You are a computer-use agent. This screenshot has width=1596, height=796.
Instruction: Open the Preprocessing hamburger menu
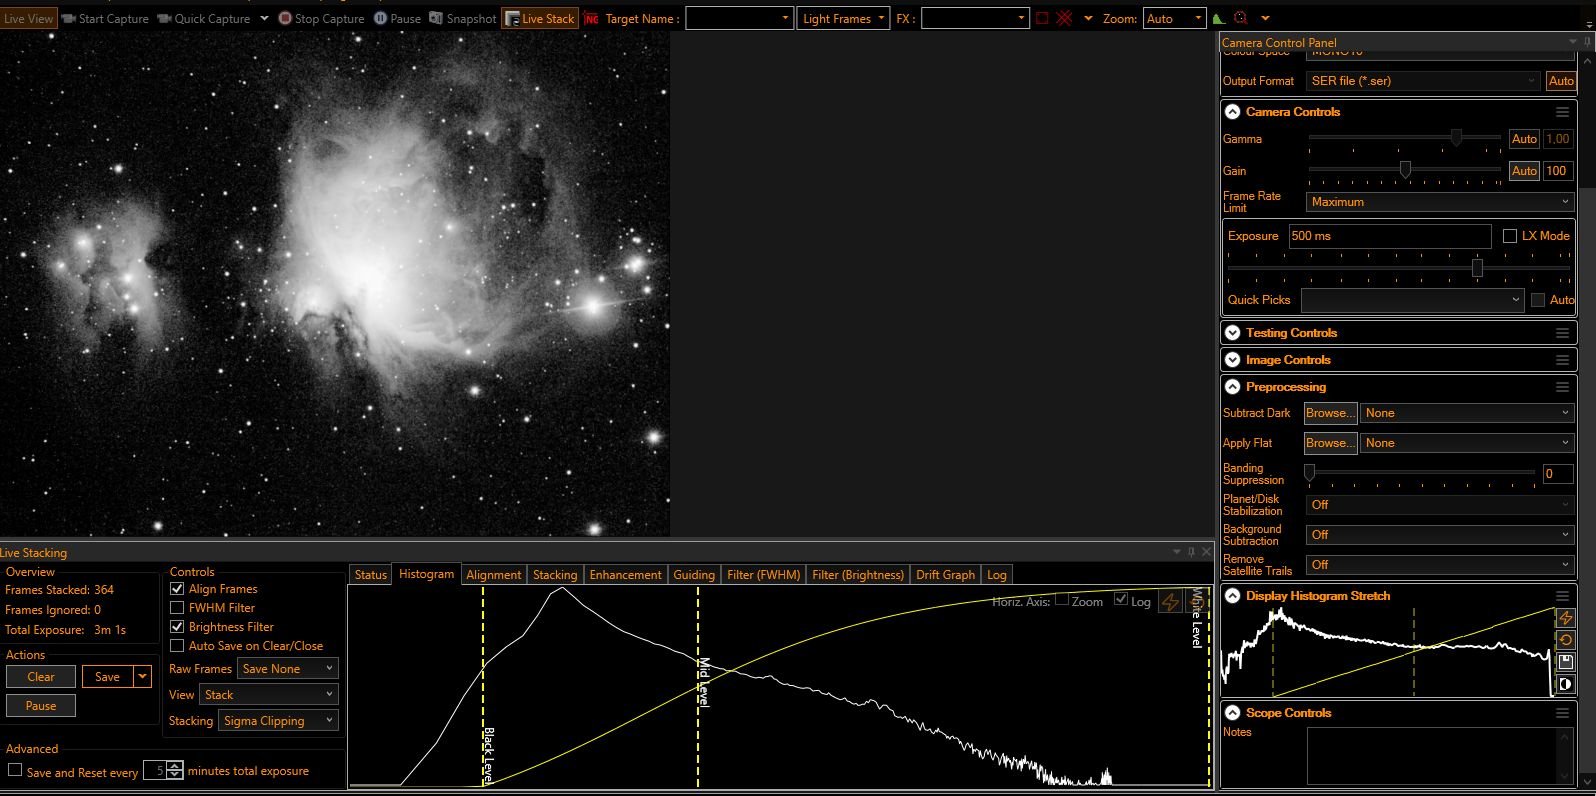click(1562, 387)
